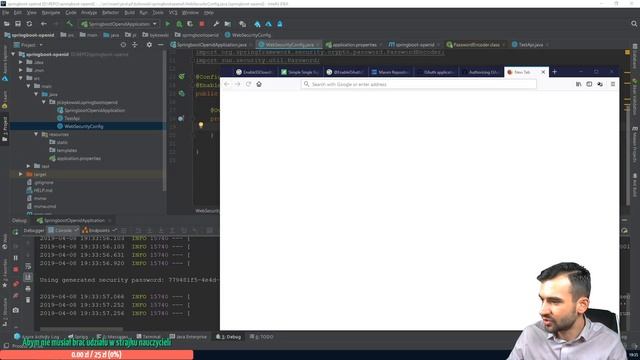Click the pause program icon in Debug panel

[x=16, y=258]
